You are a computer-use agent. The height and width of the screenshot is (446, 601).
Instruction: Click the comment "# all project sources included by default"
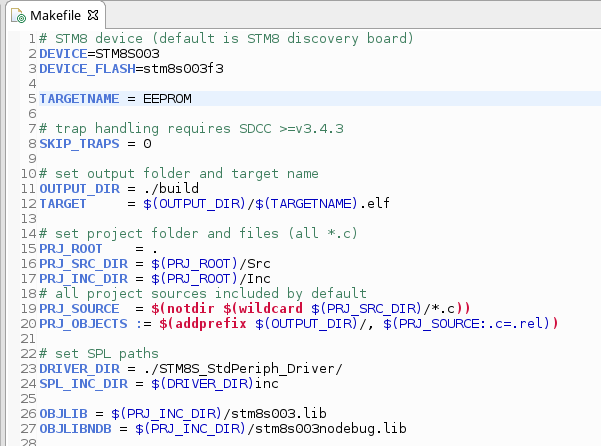tap(203, 294)
